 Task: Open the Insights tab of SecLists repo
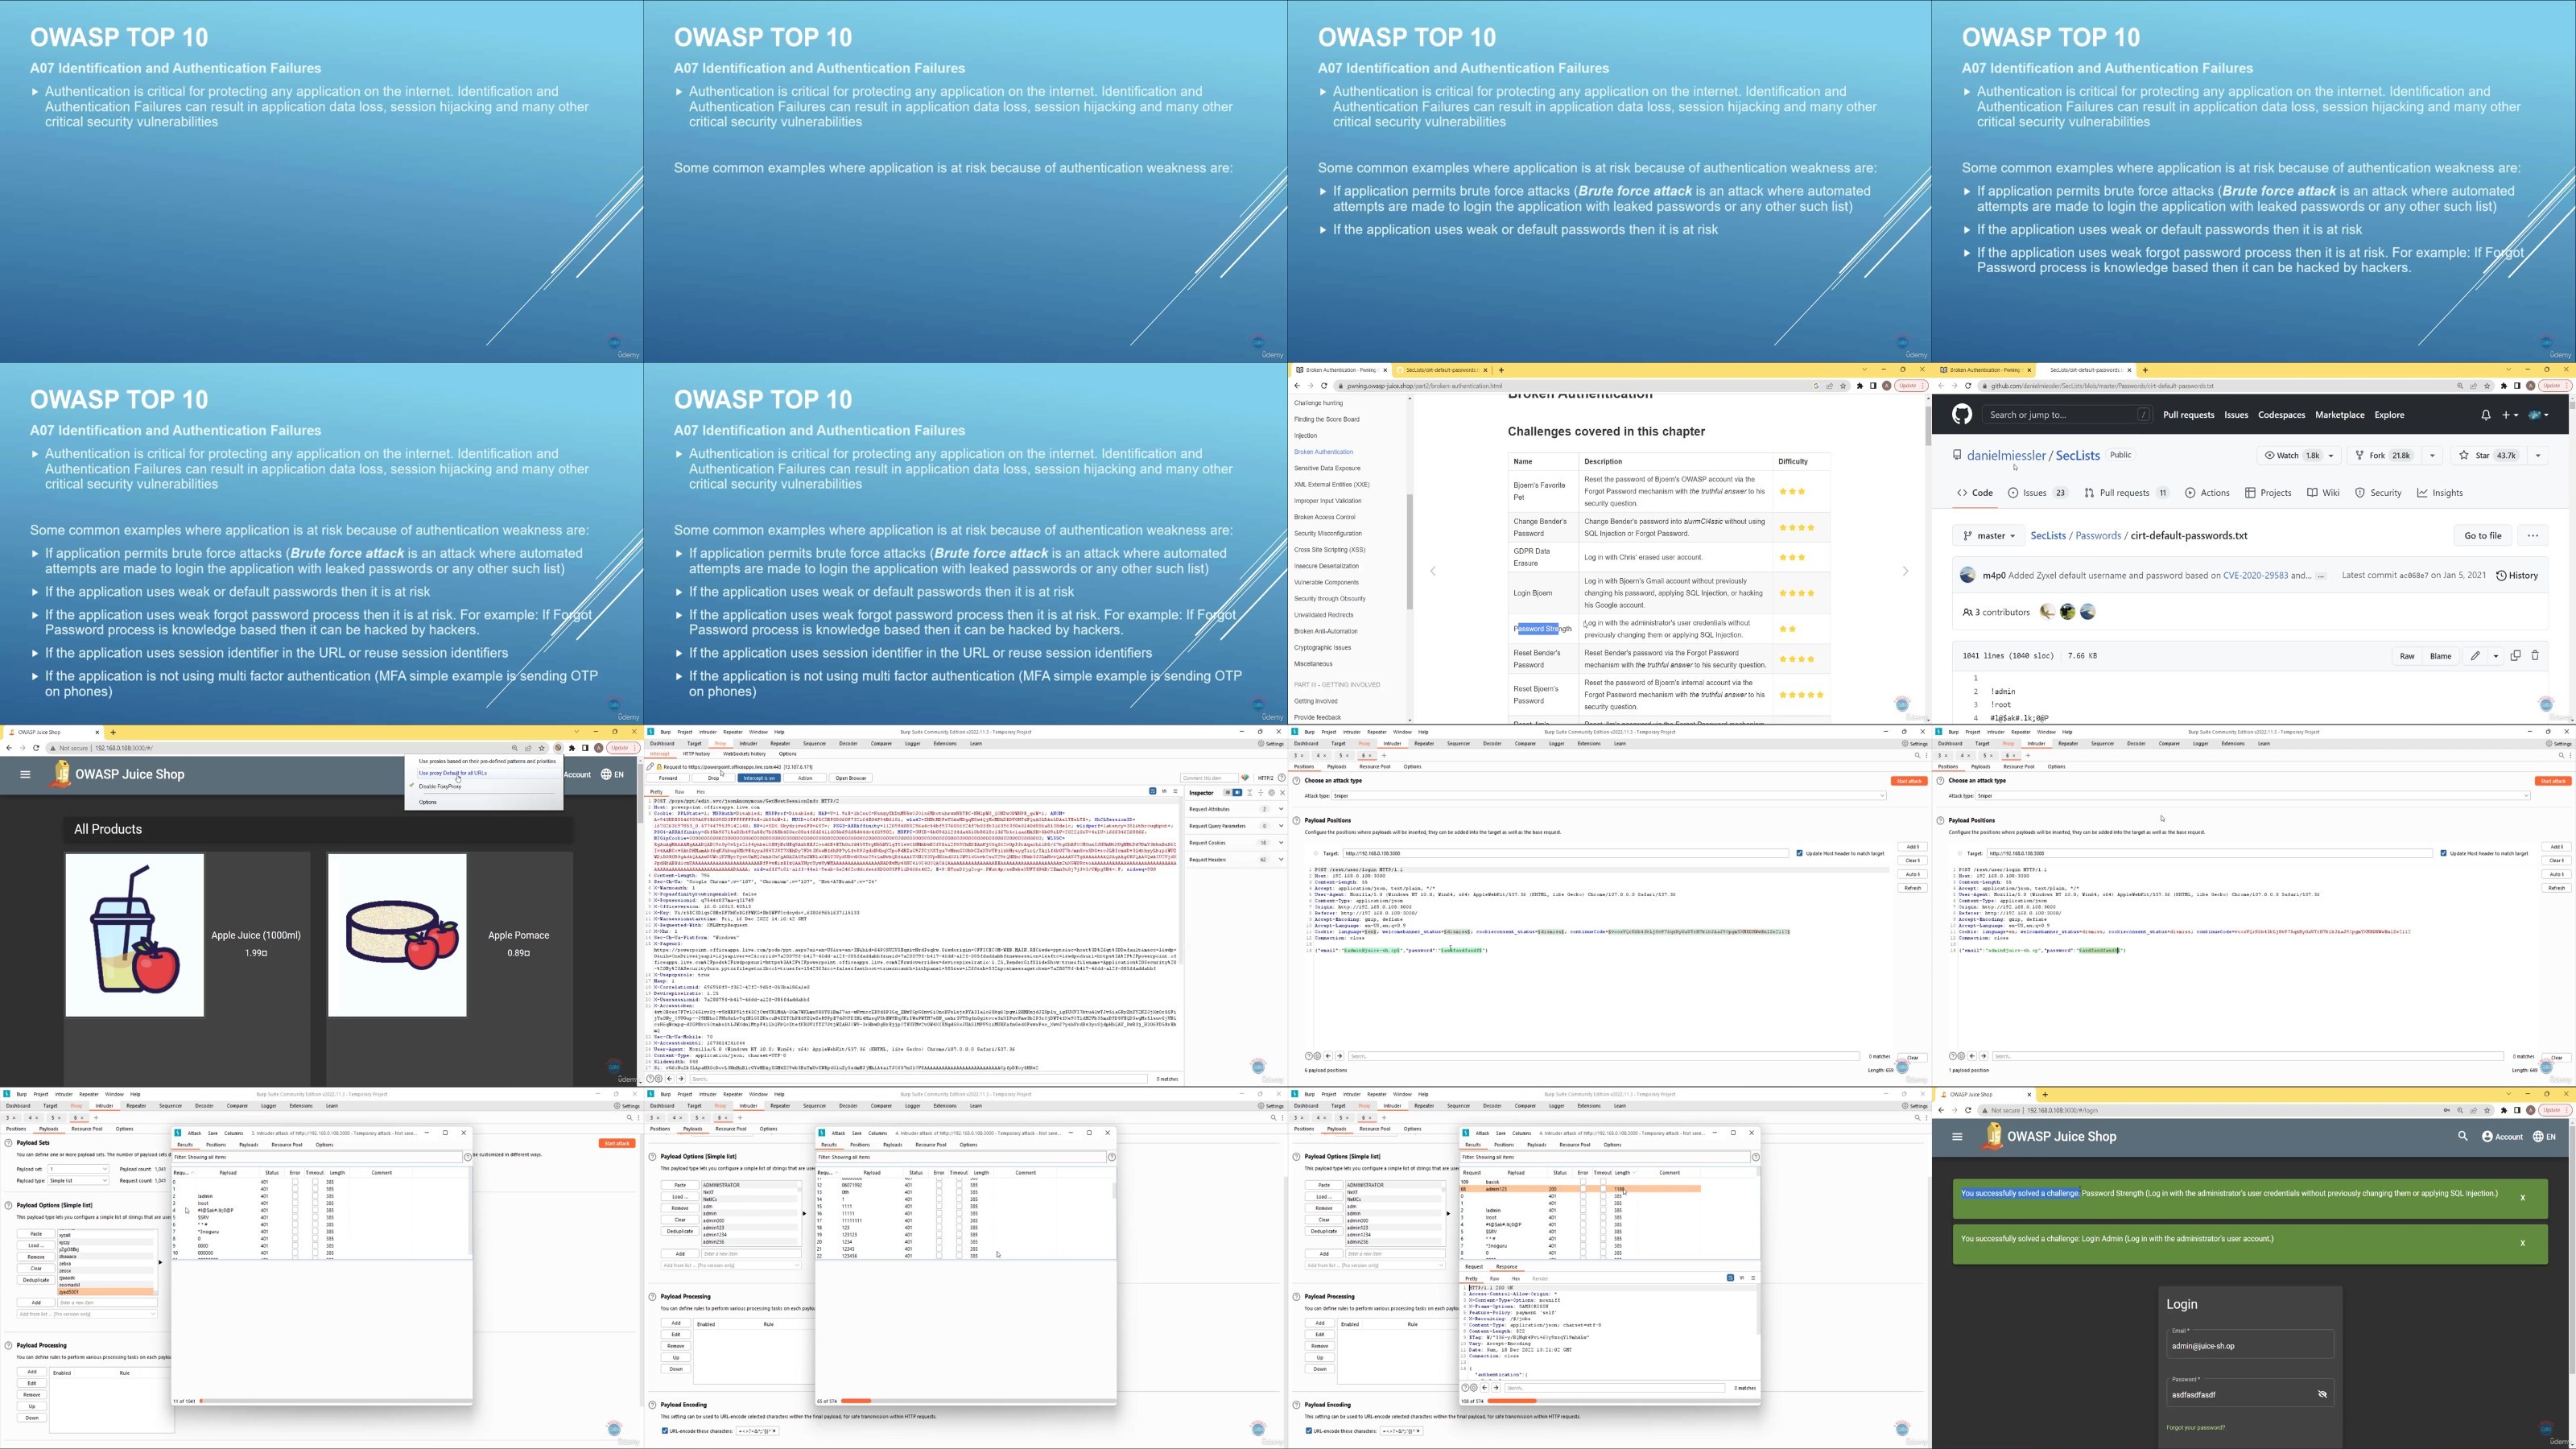(2440, 493)
